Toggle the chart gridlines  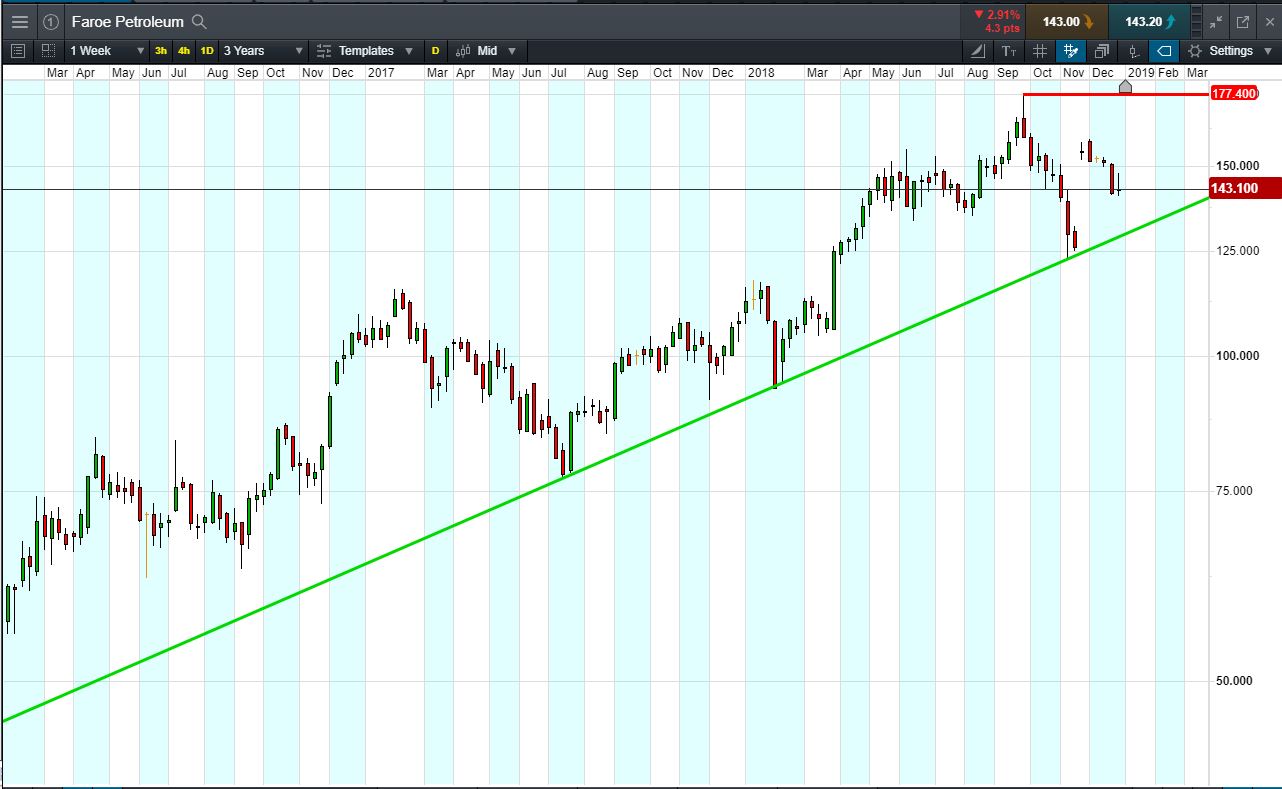(x=1040, y=51)
